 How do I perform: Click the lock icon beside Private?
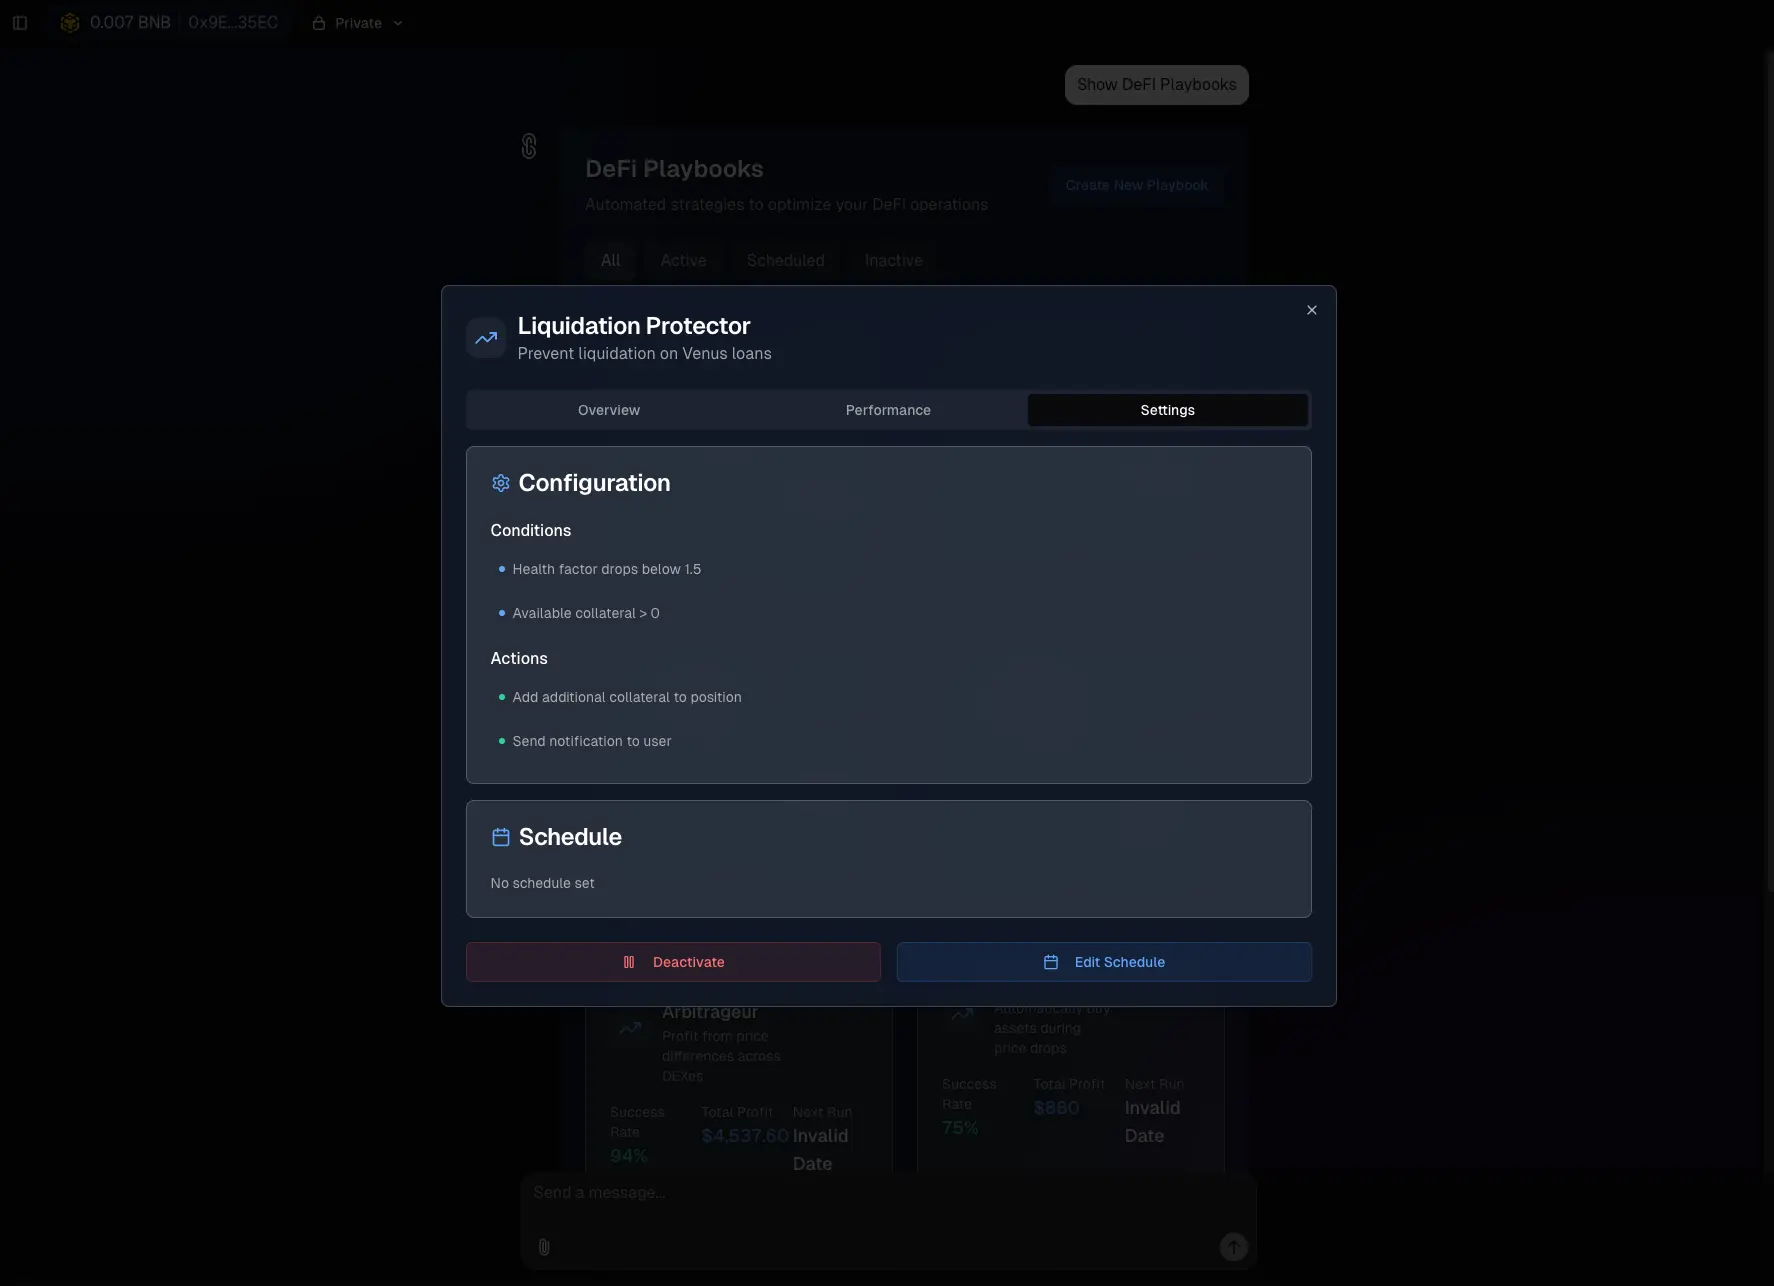tap(319, 23)
